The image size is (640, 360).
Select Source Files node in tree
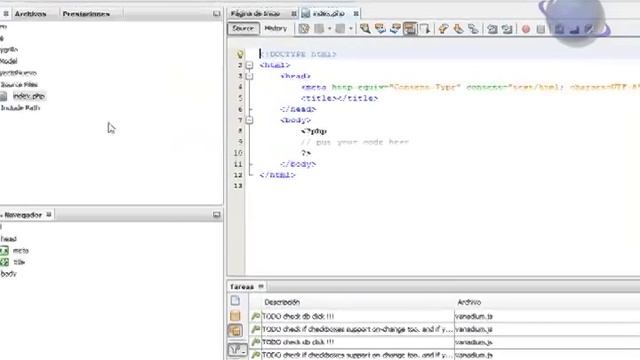[x=19, y=84]
